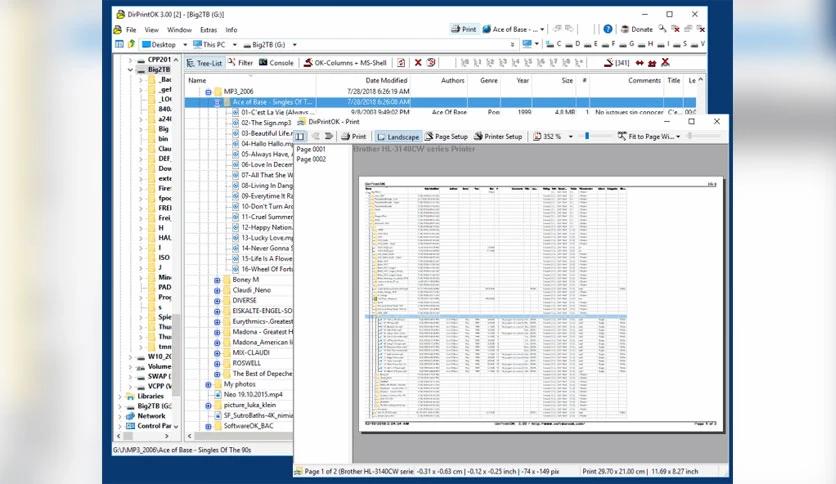Expand the Boney M folder
This screenshot has width=836, height=484.
coord(217,280)
